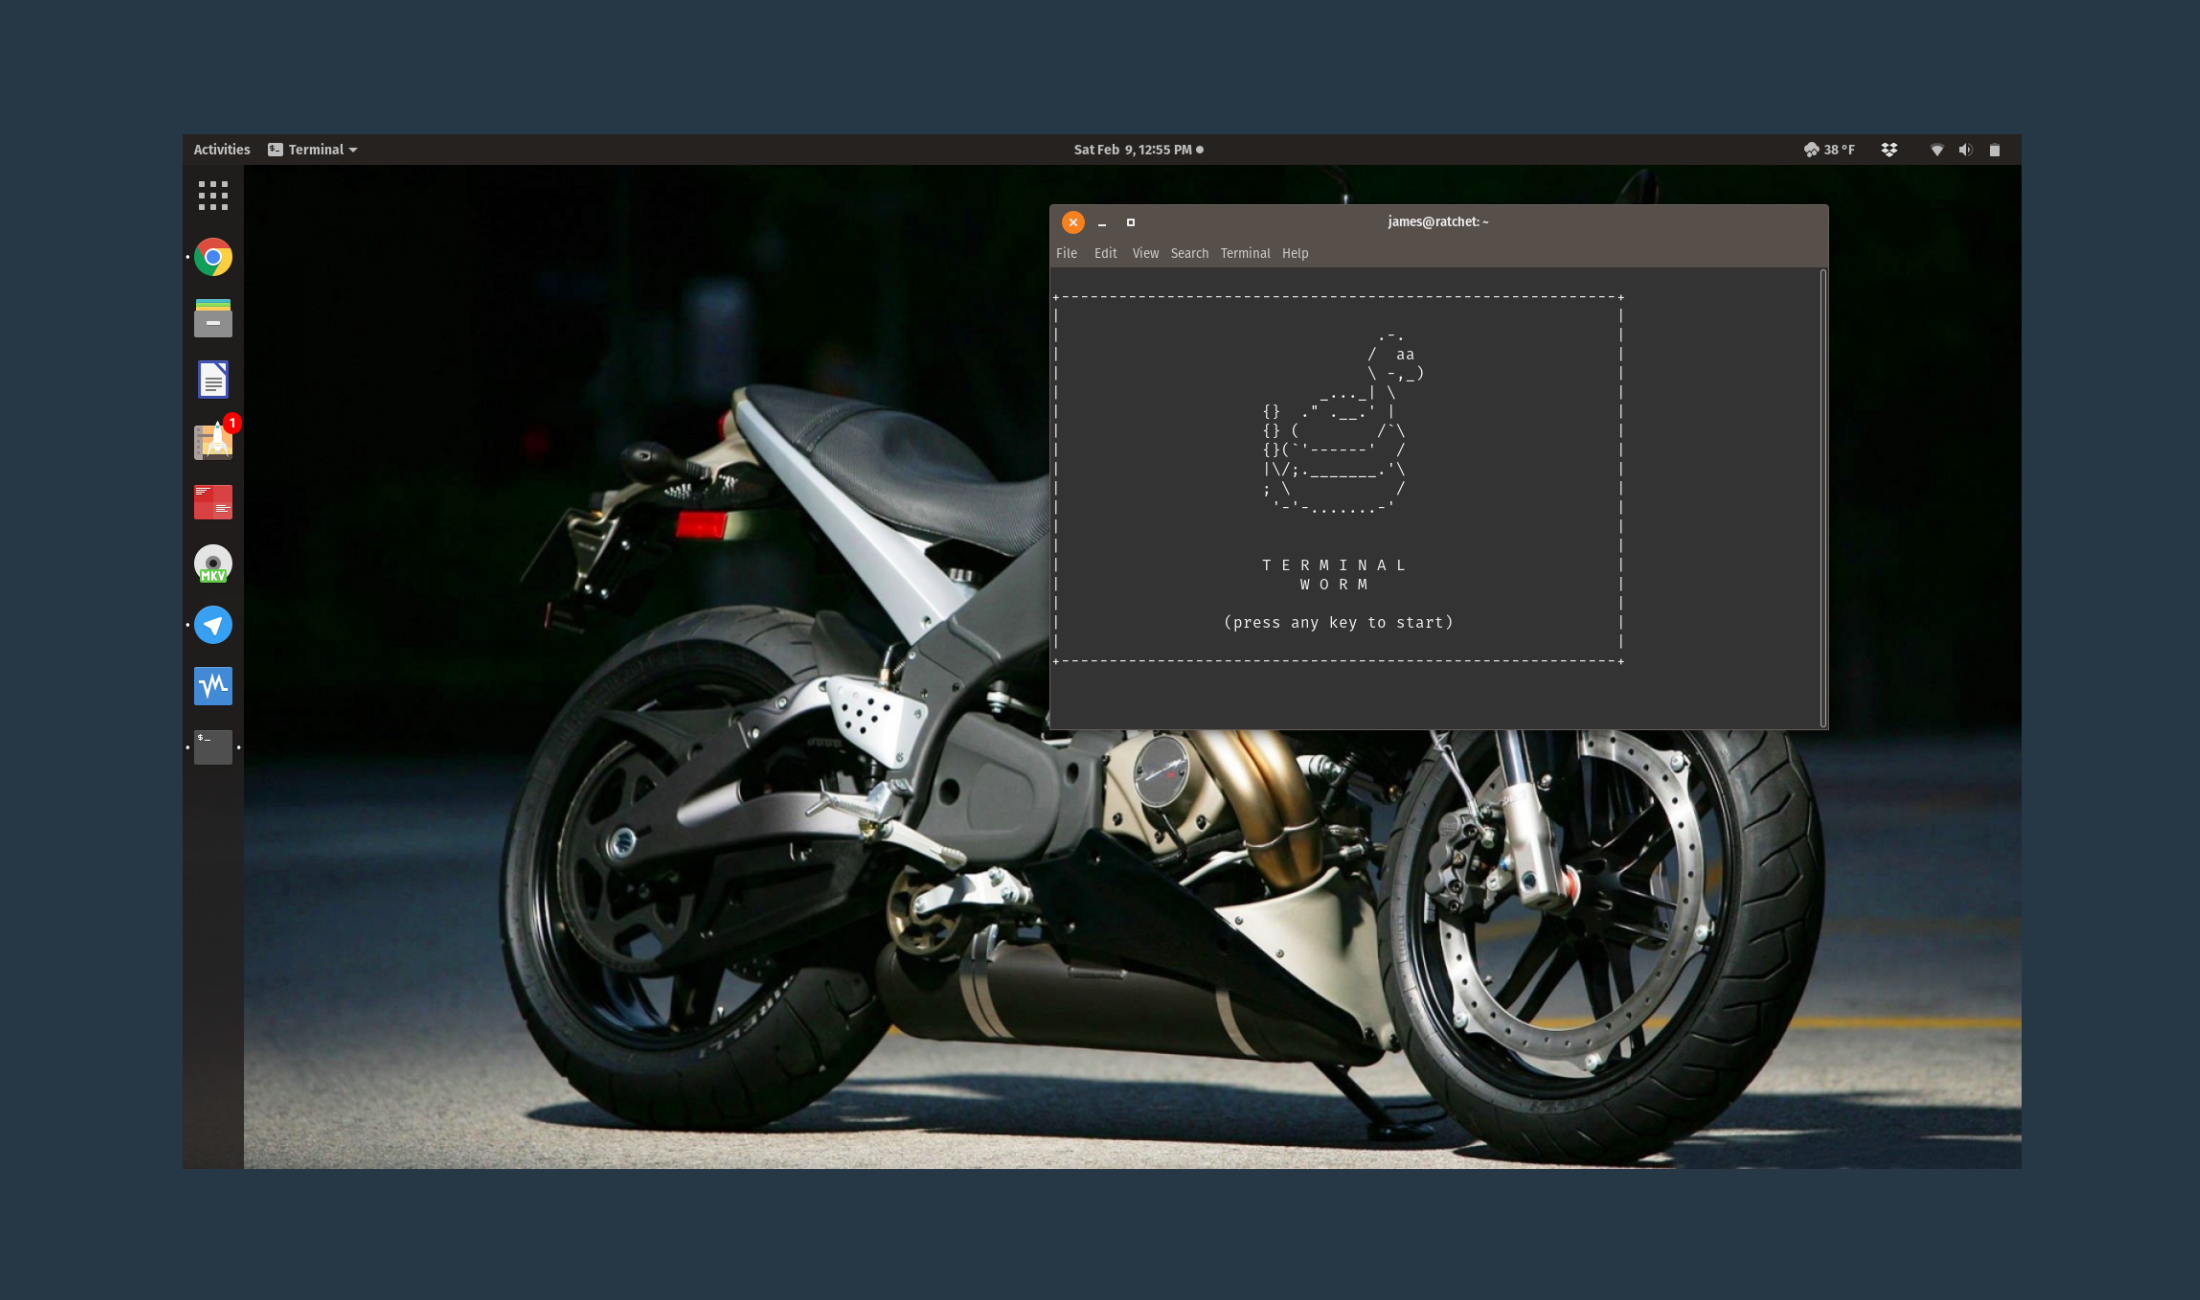Open the Show Applications grid icon
This screenshot has height=1300, width=2200.
click(213, 195)
